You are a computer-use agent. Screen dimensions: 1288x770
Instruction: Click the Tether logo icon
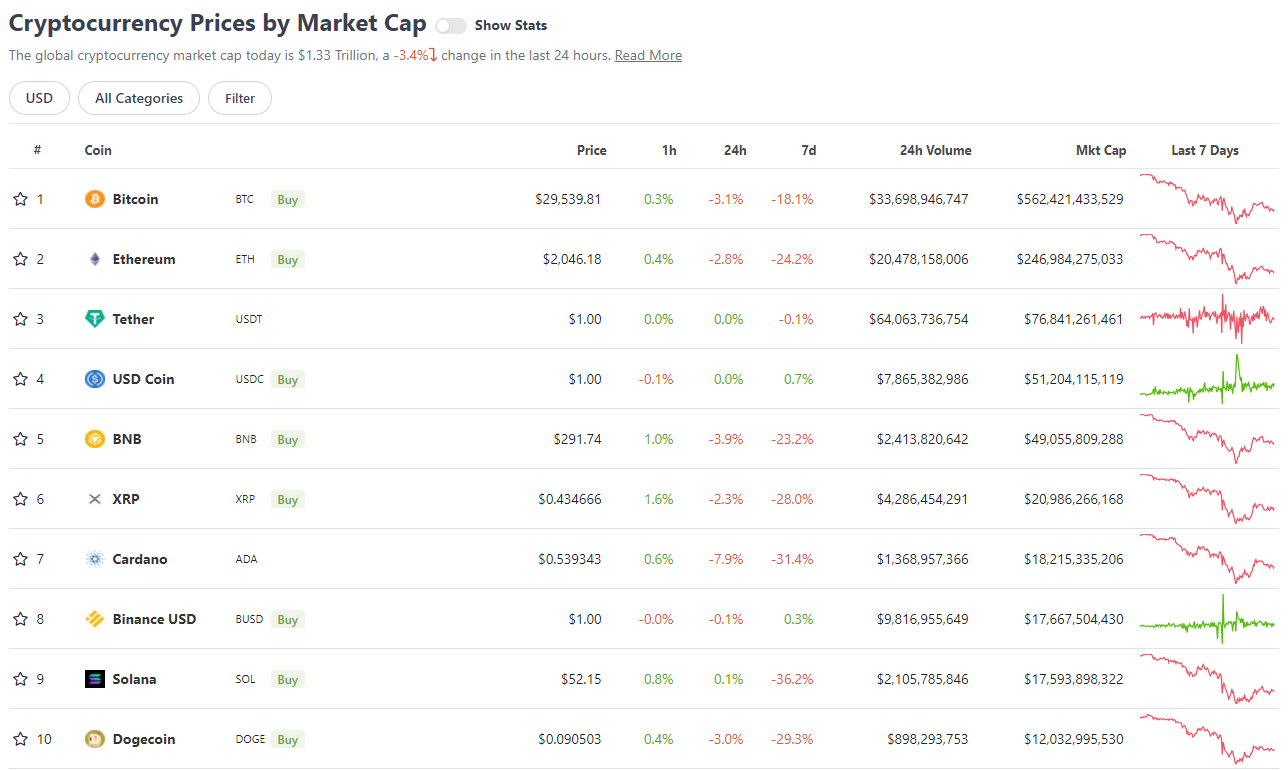point(95,319)
